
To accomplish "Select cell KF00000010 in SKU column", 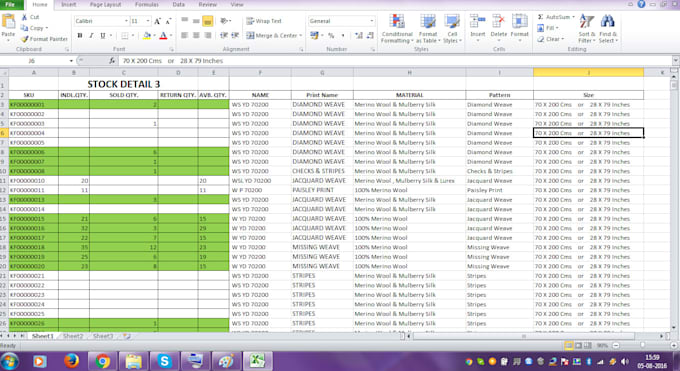I will (x=34, y=181).
